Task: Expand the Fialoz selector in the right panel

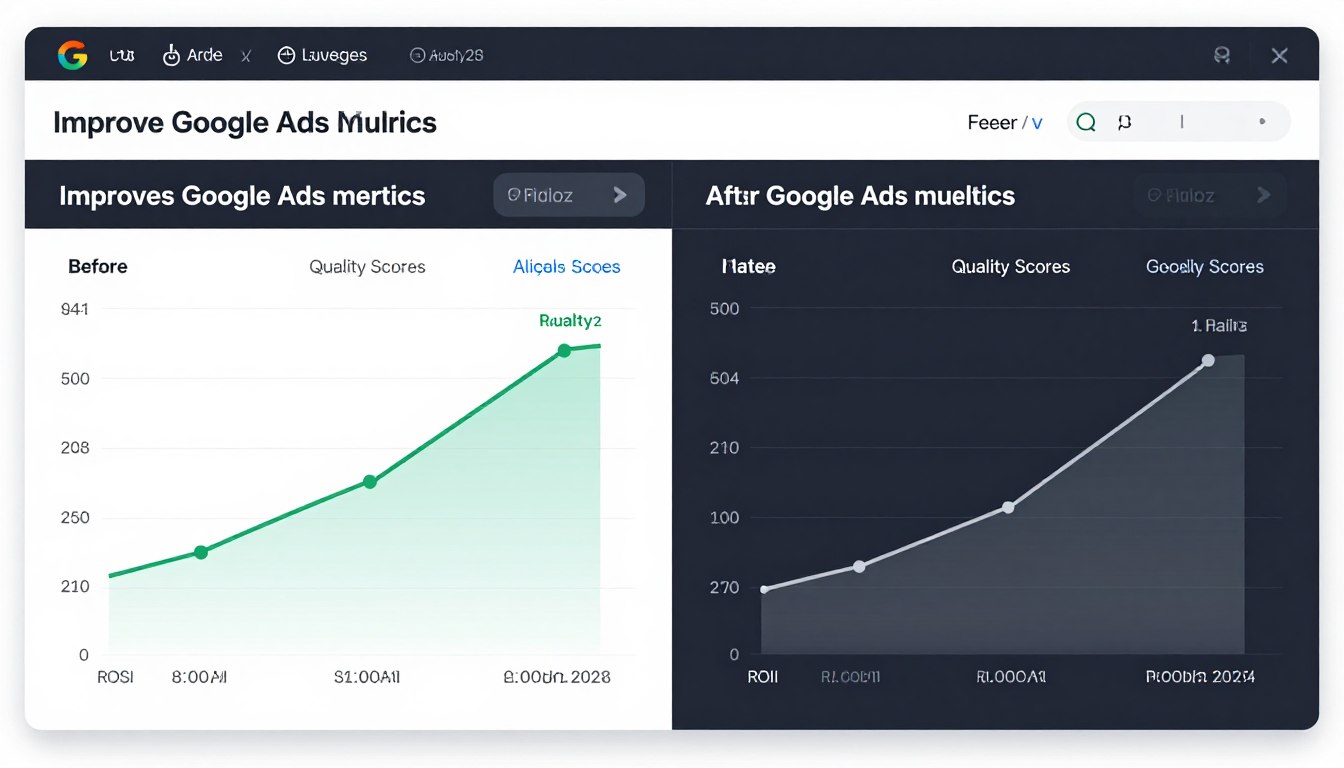Action: (1210, 195)
